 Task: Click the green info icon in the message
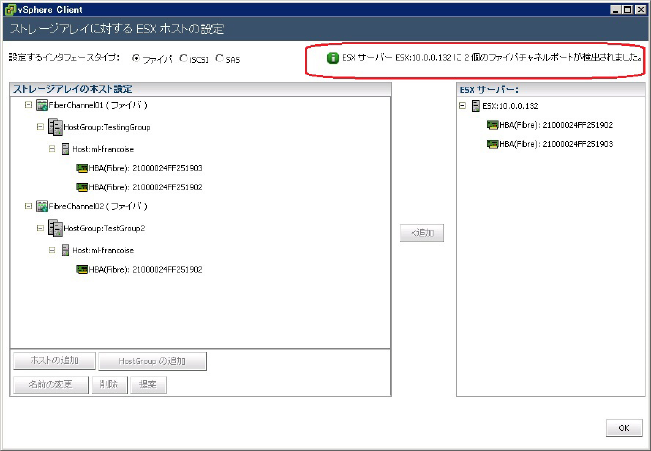click(x=333, y=58)
